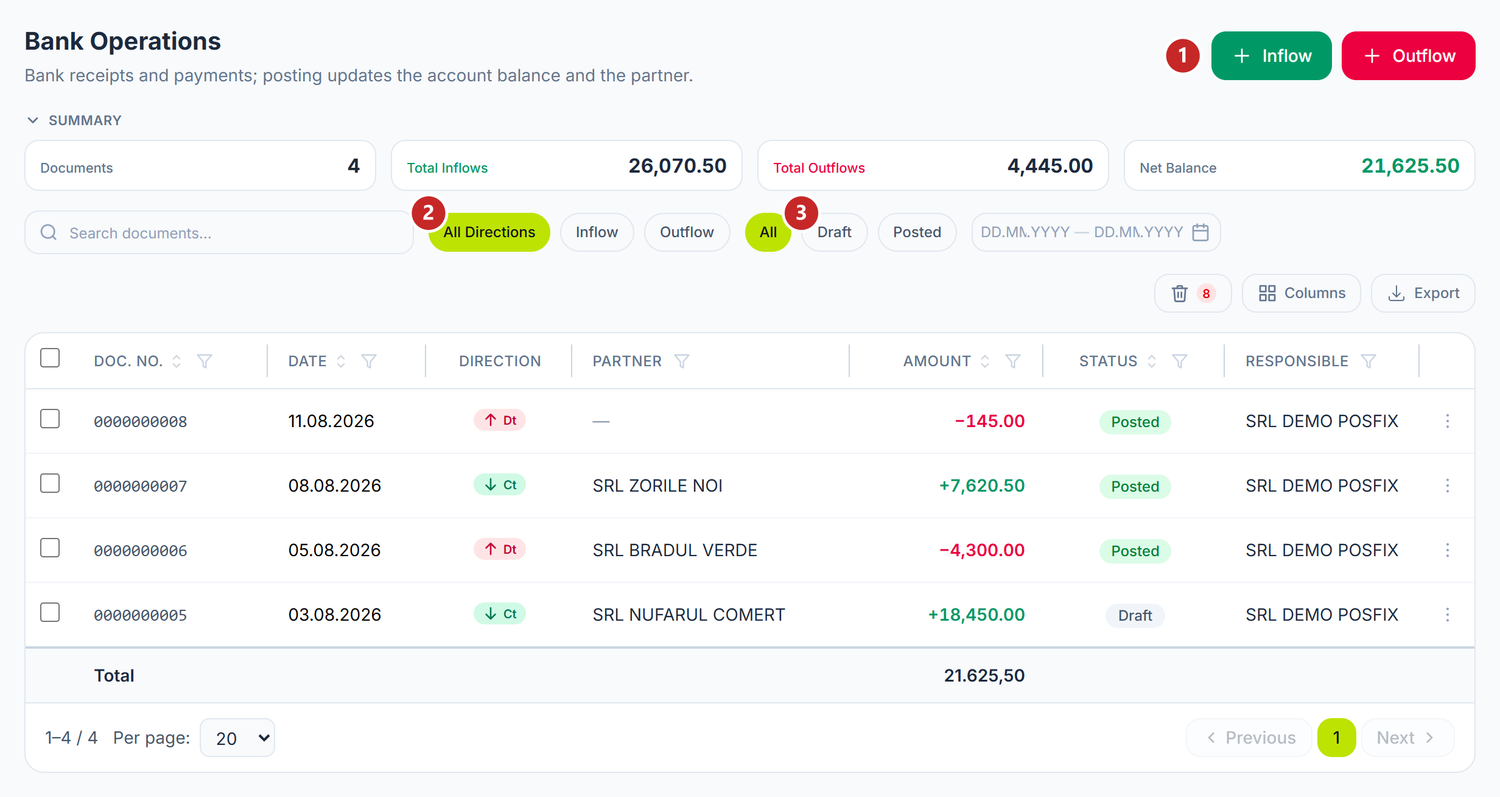This screenshot has width=1500, height=797.
Task: Filter by Outflow direction pill
Action: click(687, 232)
